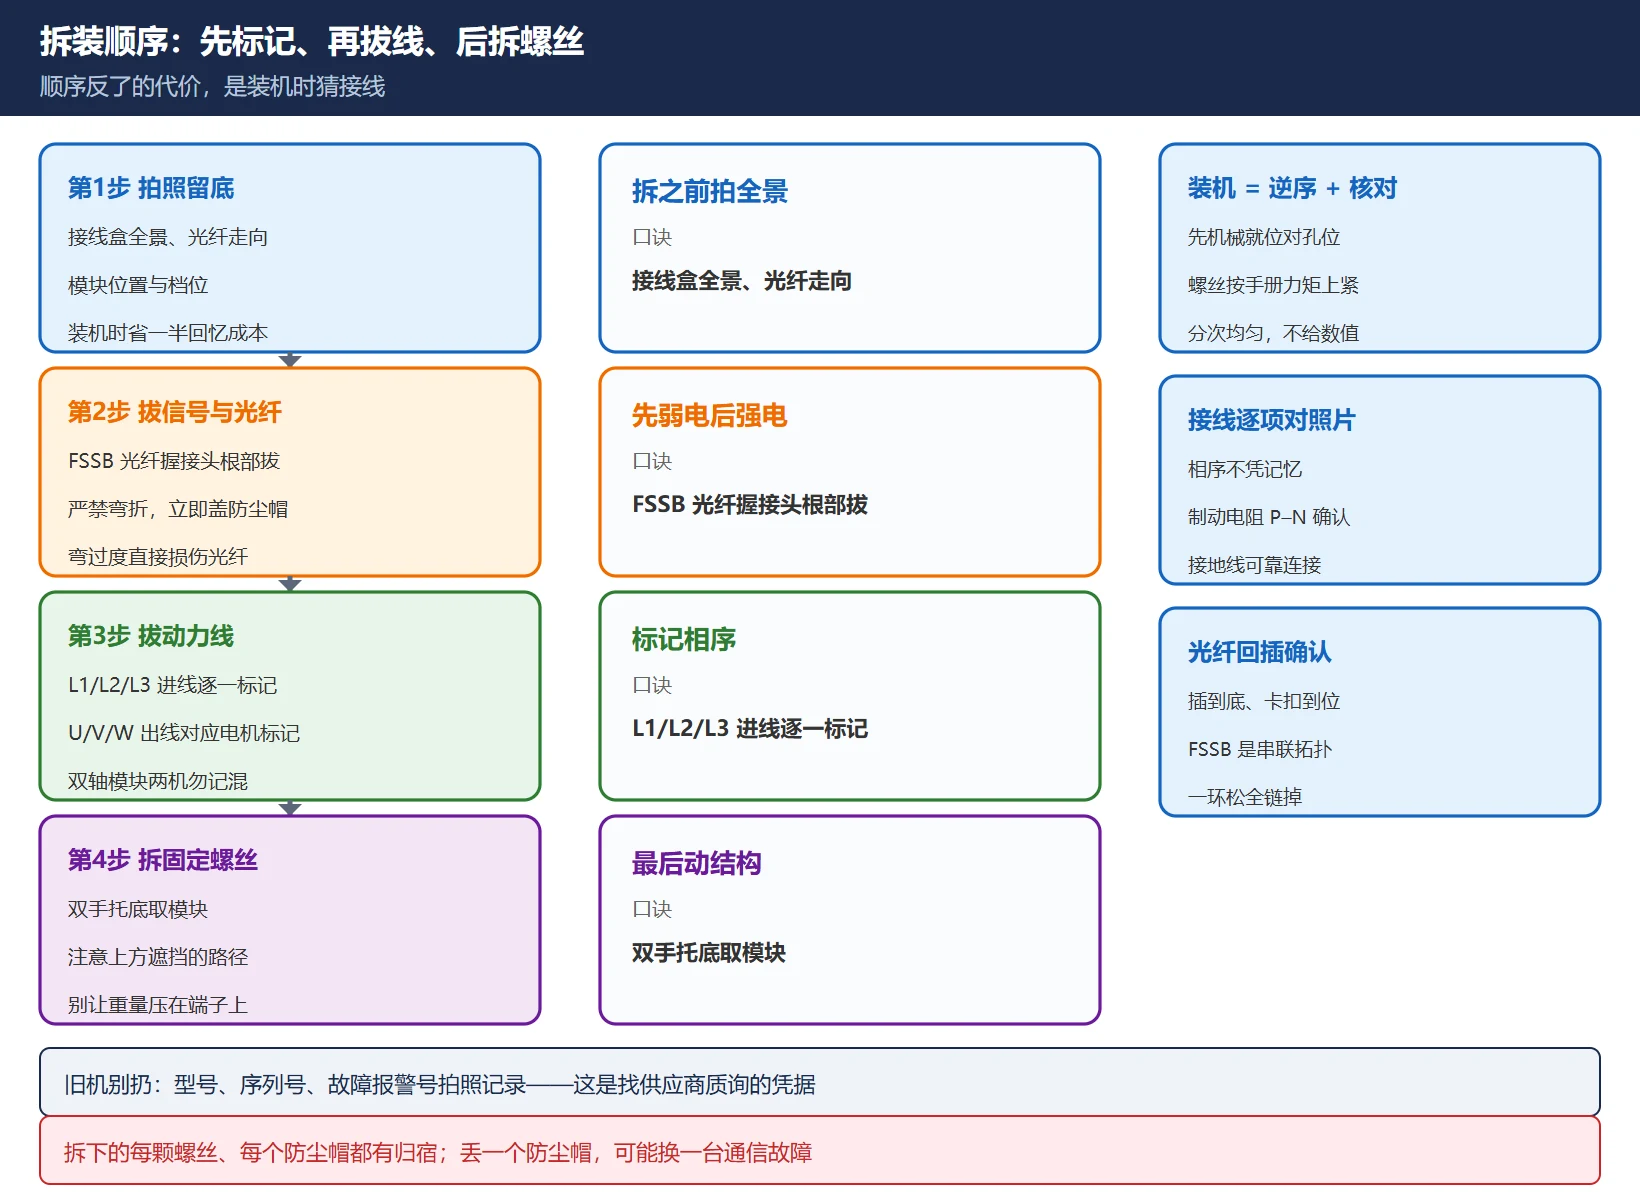Viewport: 1640px width, 1200px height.
Task: Select the heading 接线逐项对照片
Action: tap(1272, 420)
